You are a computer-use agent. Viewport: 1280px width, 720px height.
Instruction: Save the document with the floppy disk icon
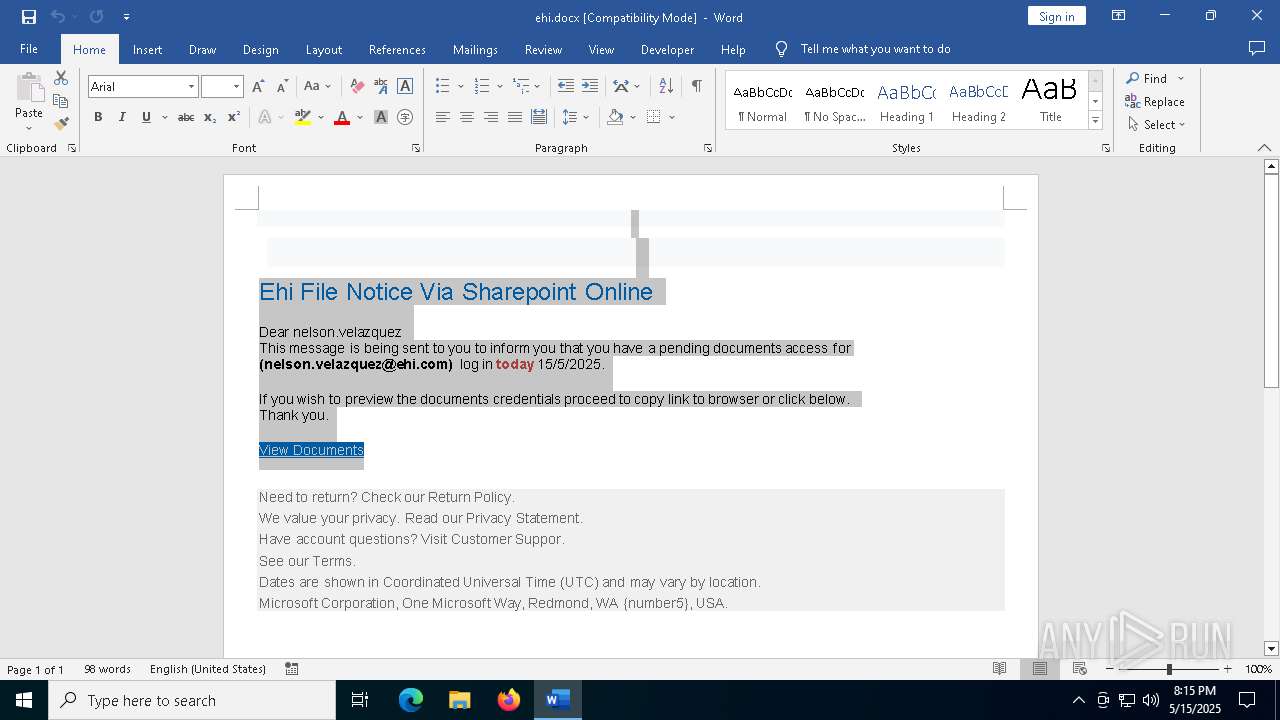pyautogui.click(x=29, y=17)
